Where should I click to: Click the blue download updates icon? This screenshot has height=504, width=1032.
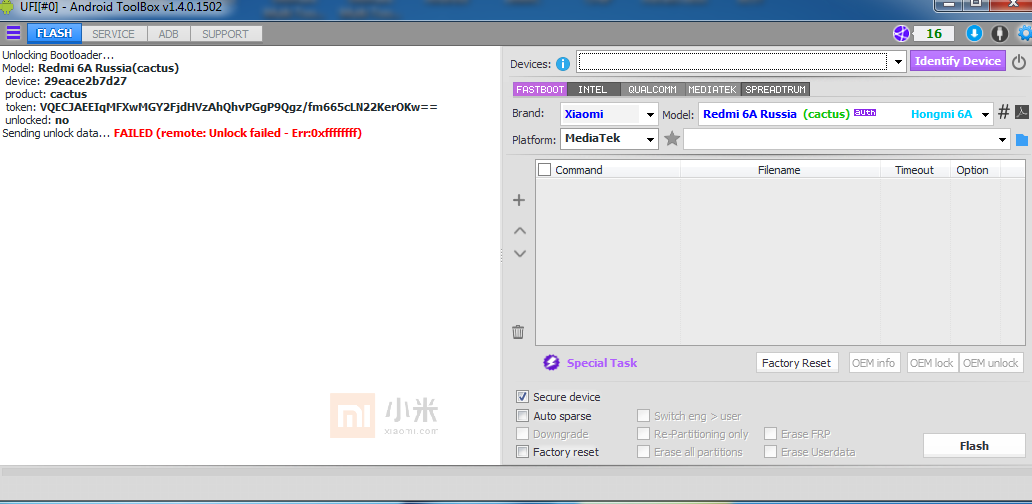coord(974,34)
